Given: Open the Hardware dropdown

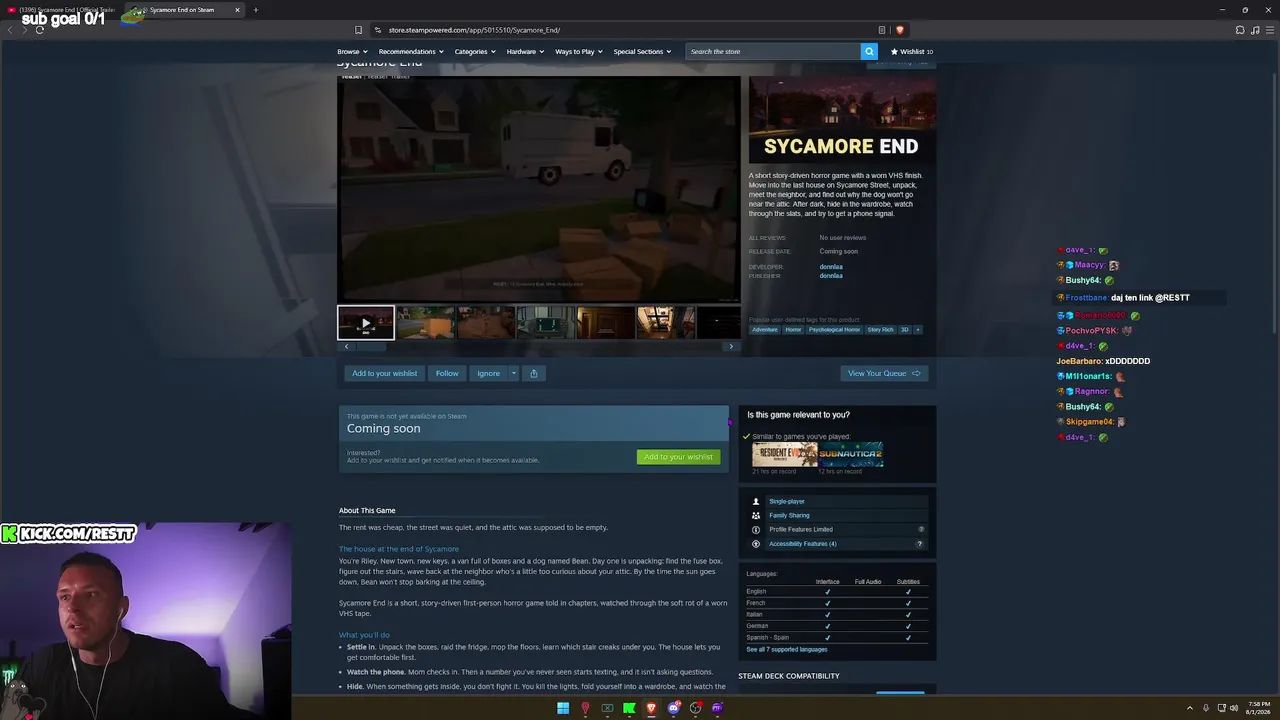Looking at the screenshot, I should click(525, 51).
